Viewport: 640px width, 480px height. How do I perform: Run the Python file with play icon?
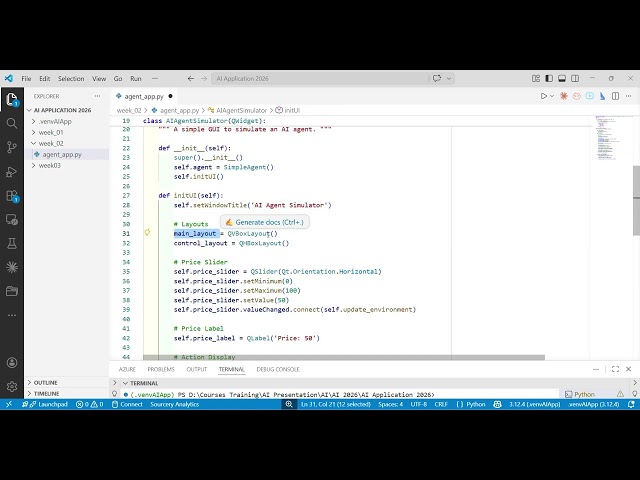tap(544, 96)
